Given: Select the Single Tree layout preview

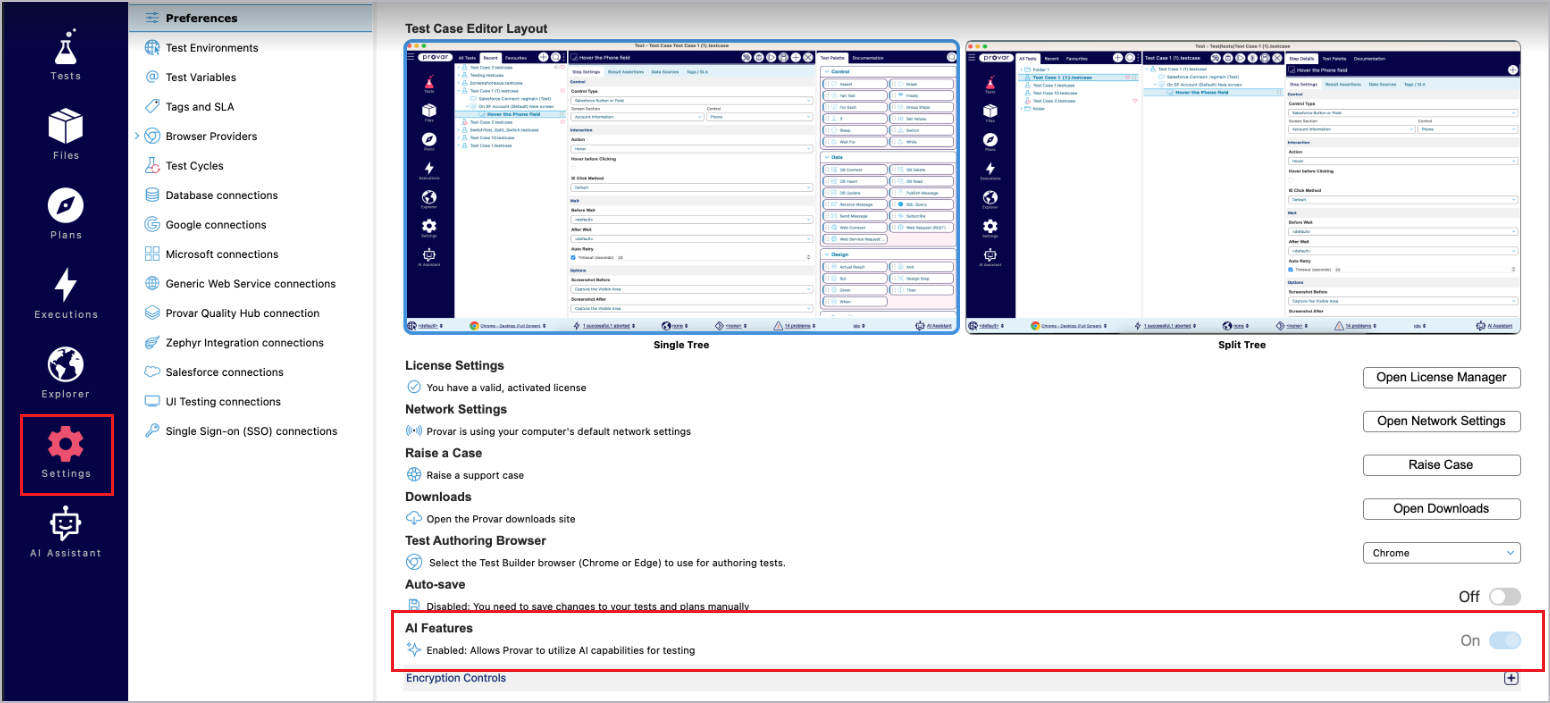Looking at the screenshot, I should (x=679, y=185).
